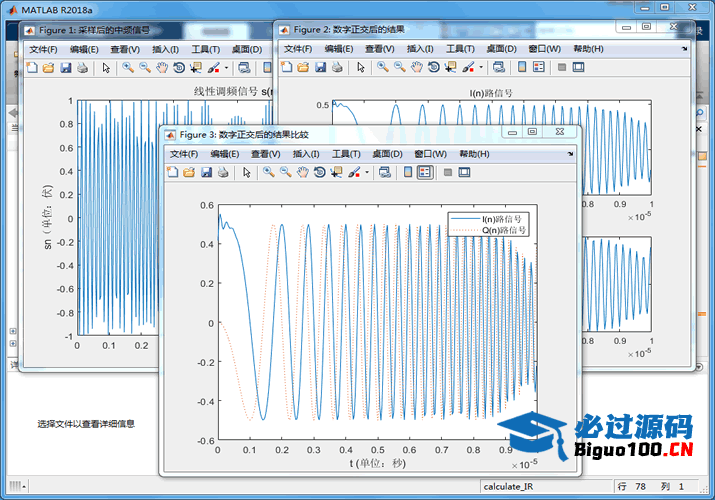
Task: Open 编辑(E) menu in Figure 1
Action: pos(84,50)
